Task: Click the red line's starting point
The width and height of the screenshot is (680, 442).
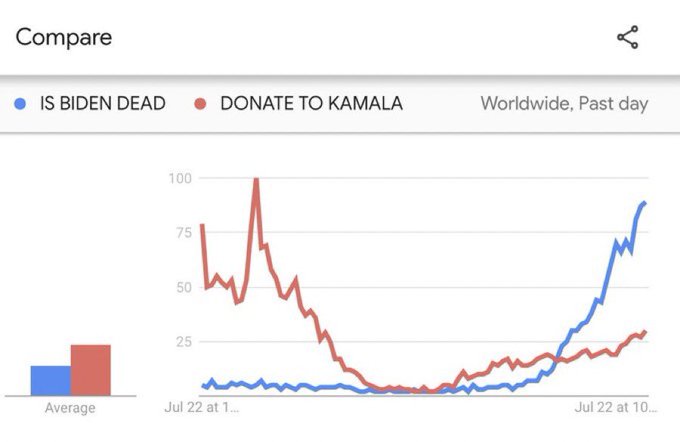Action: click(x=203, y=226)
